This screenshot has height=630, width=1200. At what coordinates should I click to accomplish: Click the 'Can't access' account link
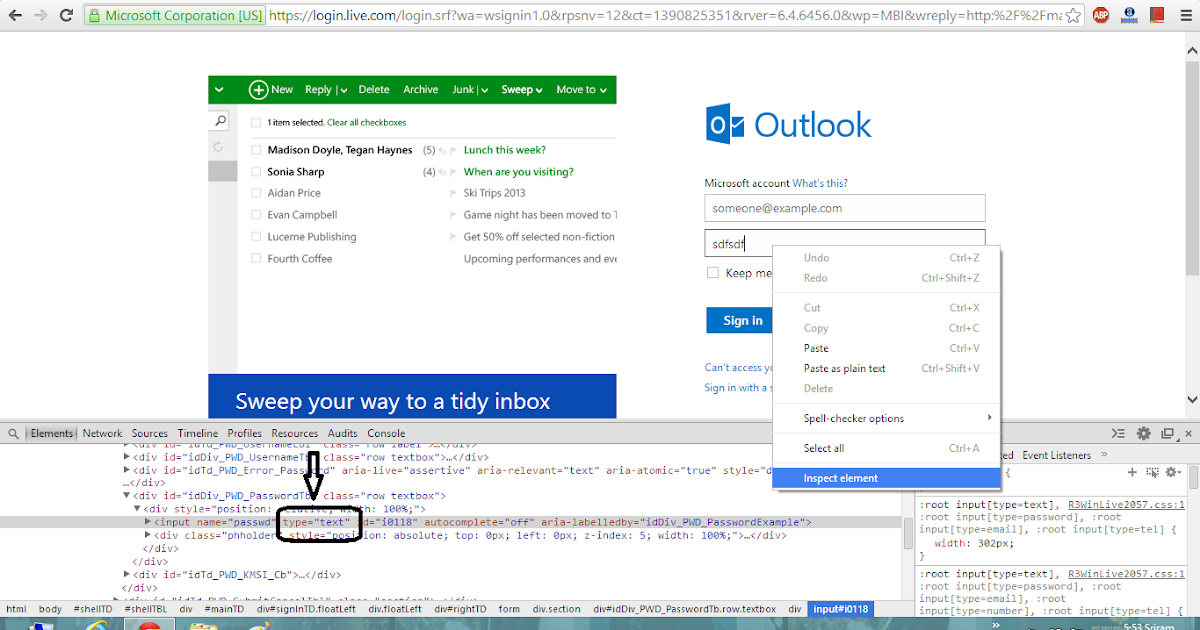point(739,368)
